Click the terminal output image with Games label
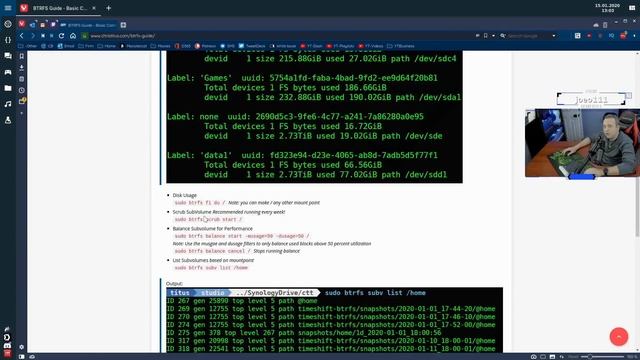Viewport: 640px width, 360px height. (314, 117)
